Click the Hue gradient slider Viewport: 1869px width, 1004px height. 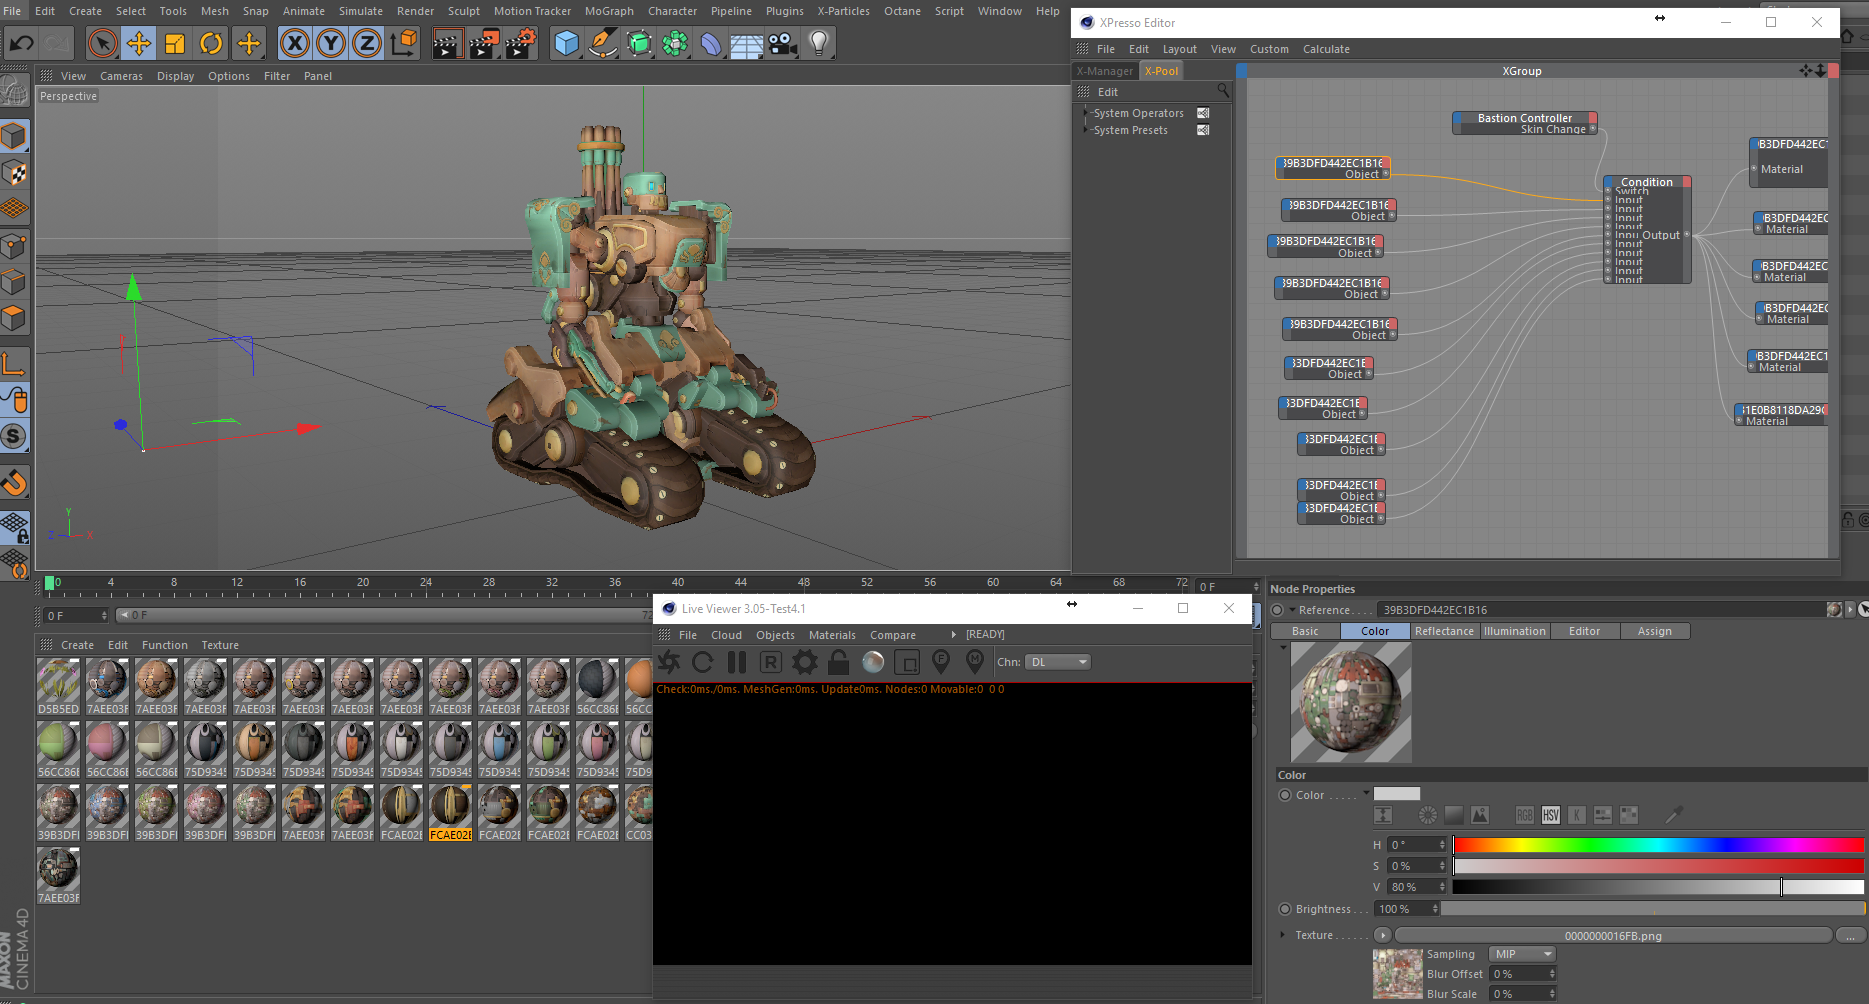[1658, 845]
